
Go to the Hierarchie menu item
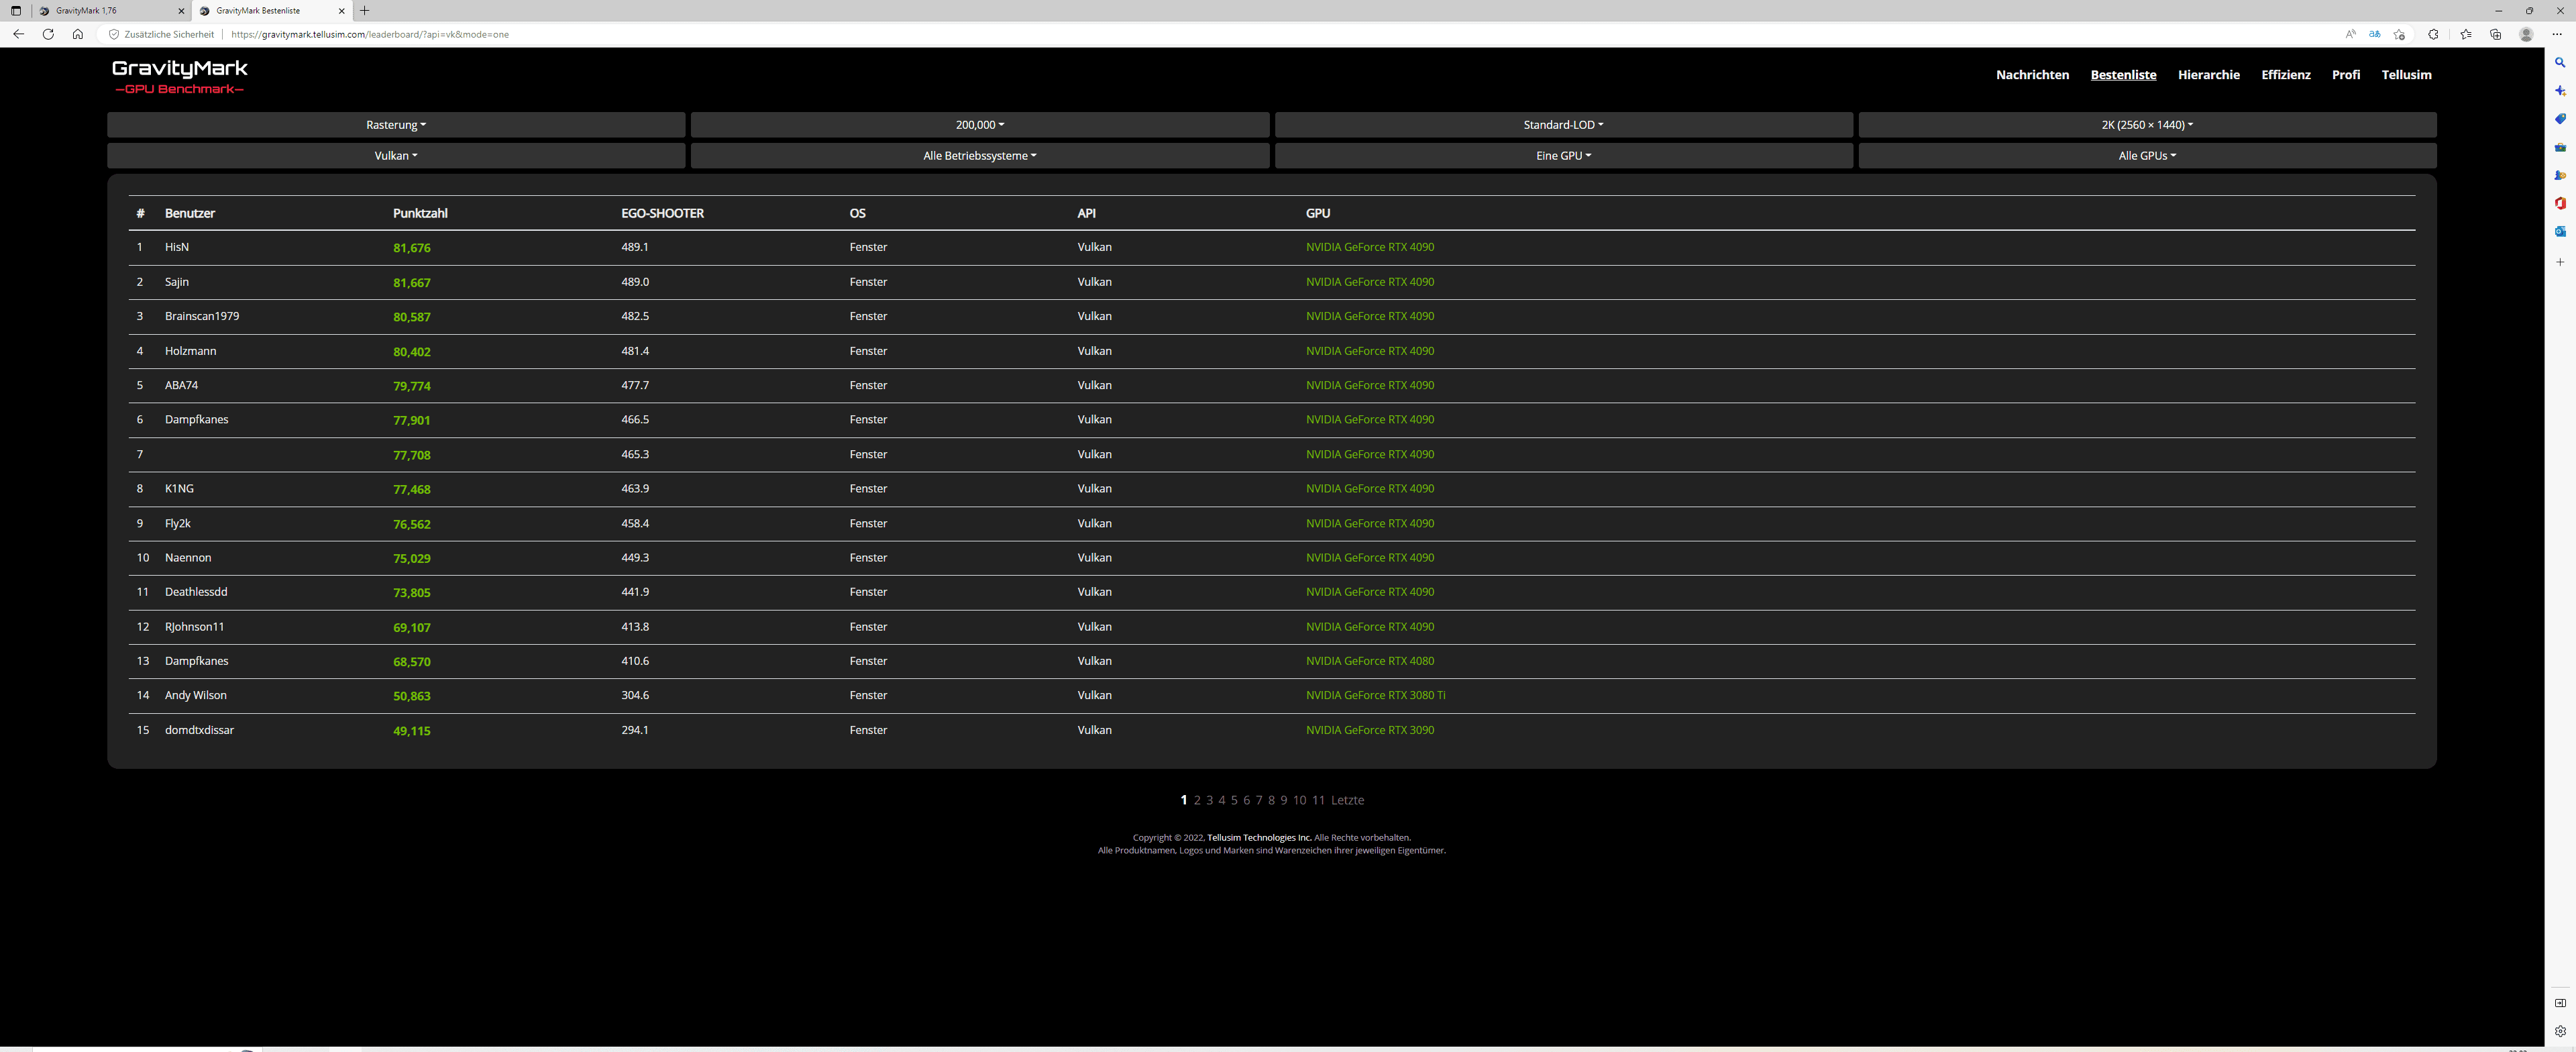[2208, 75]
